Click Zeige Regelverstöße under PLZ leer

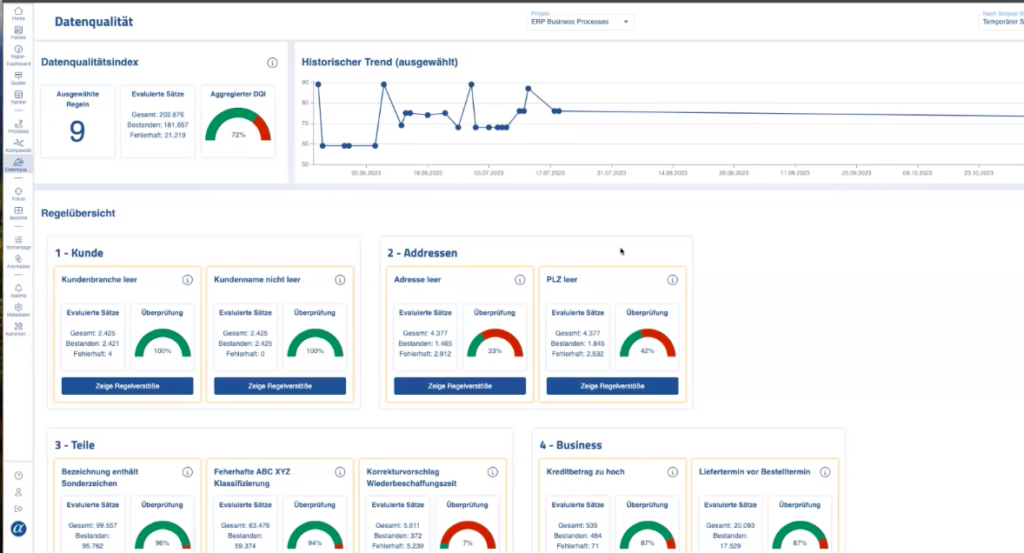612,386
